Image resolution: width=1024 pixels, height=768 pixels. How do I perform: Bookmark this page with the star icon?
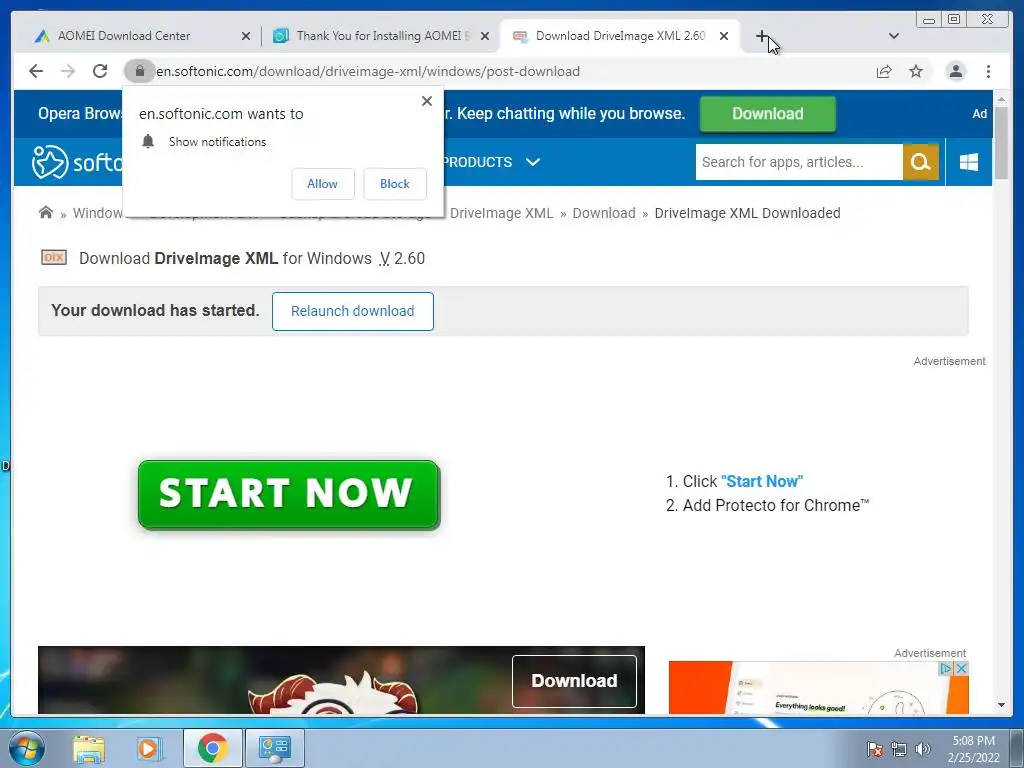[916, 71]
